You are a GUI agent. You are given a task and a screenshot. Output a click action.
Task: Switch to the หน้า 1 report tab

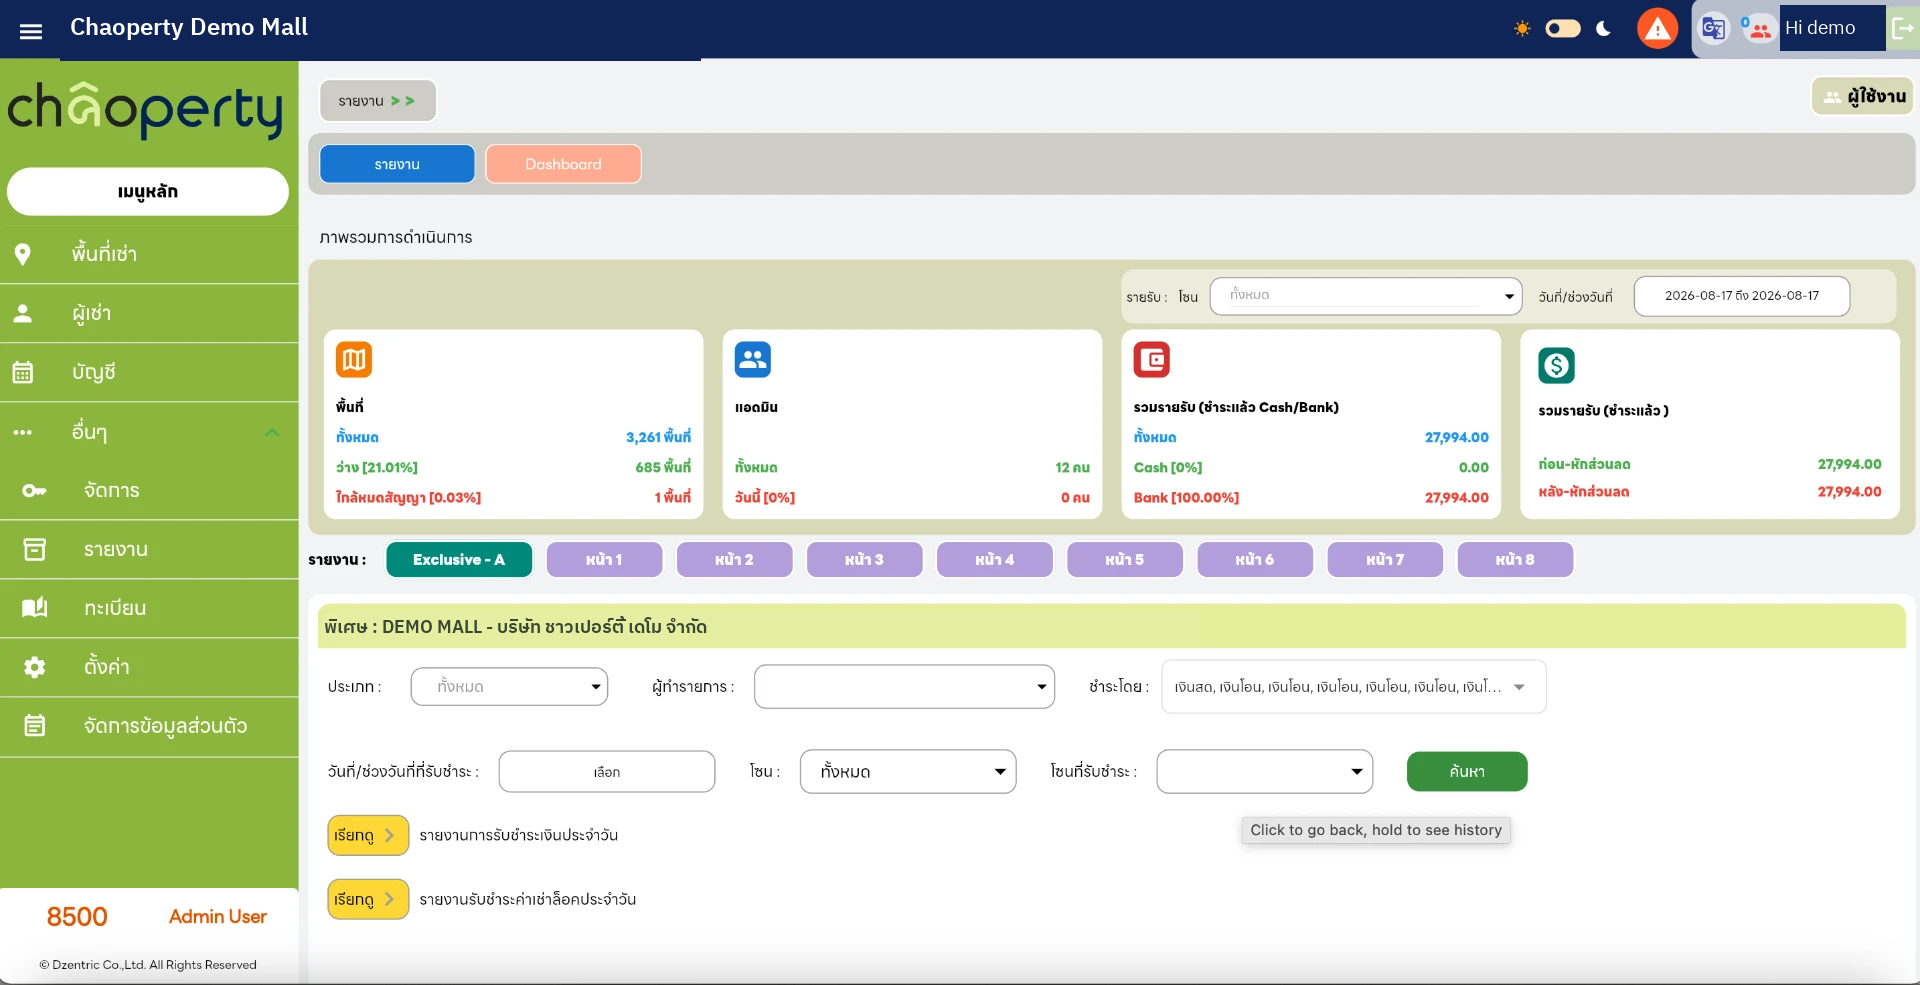604,560
